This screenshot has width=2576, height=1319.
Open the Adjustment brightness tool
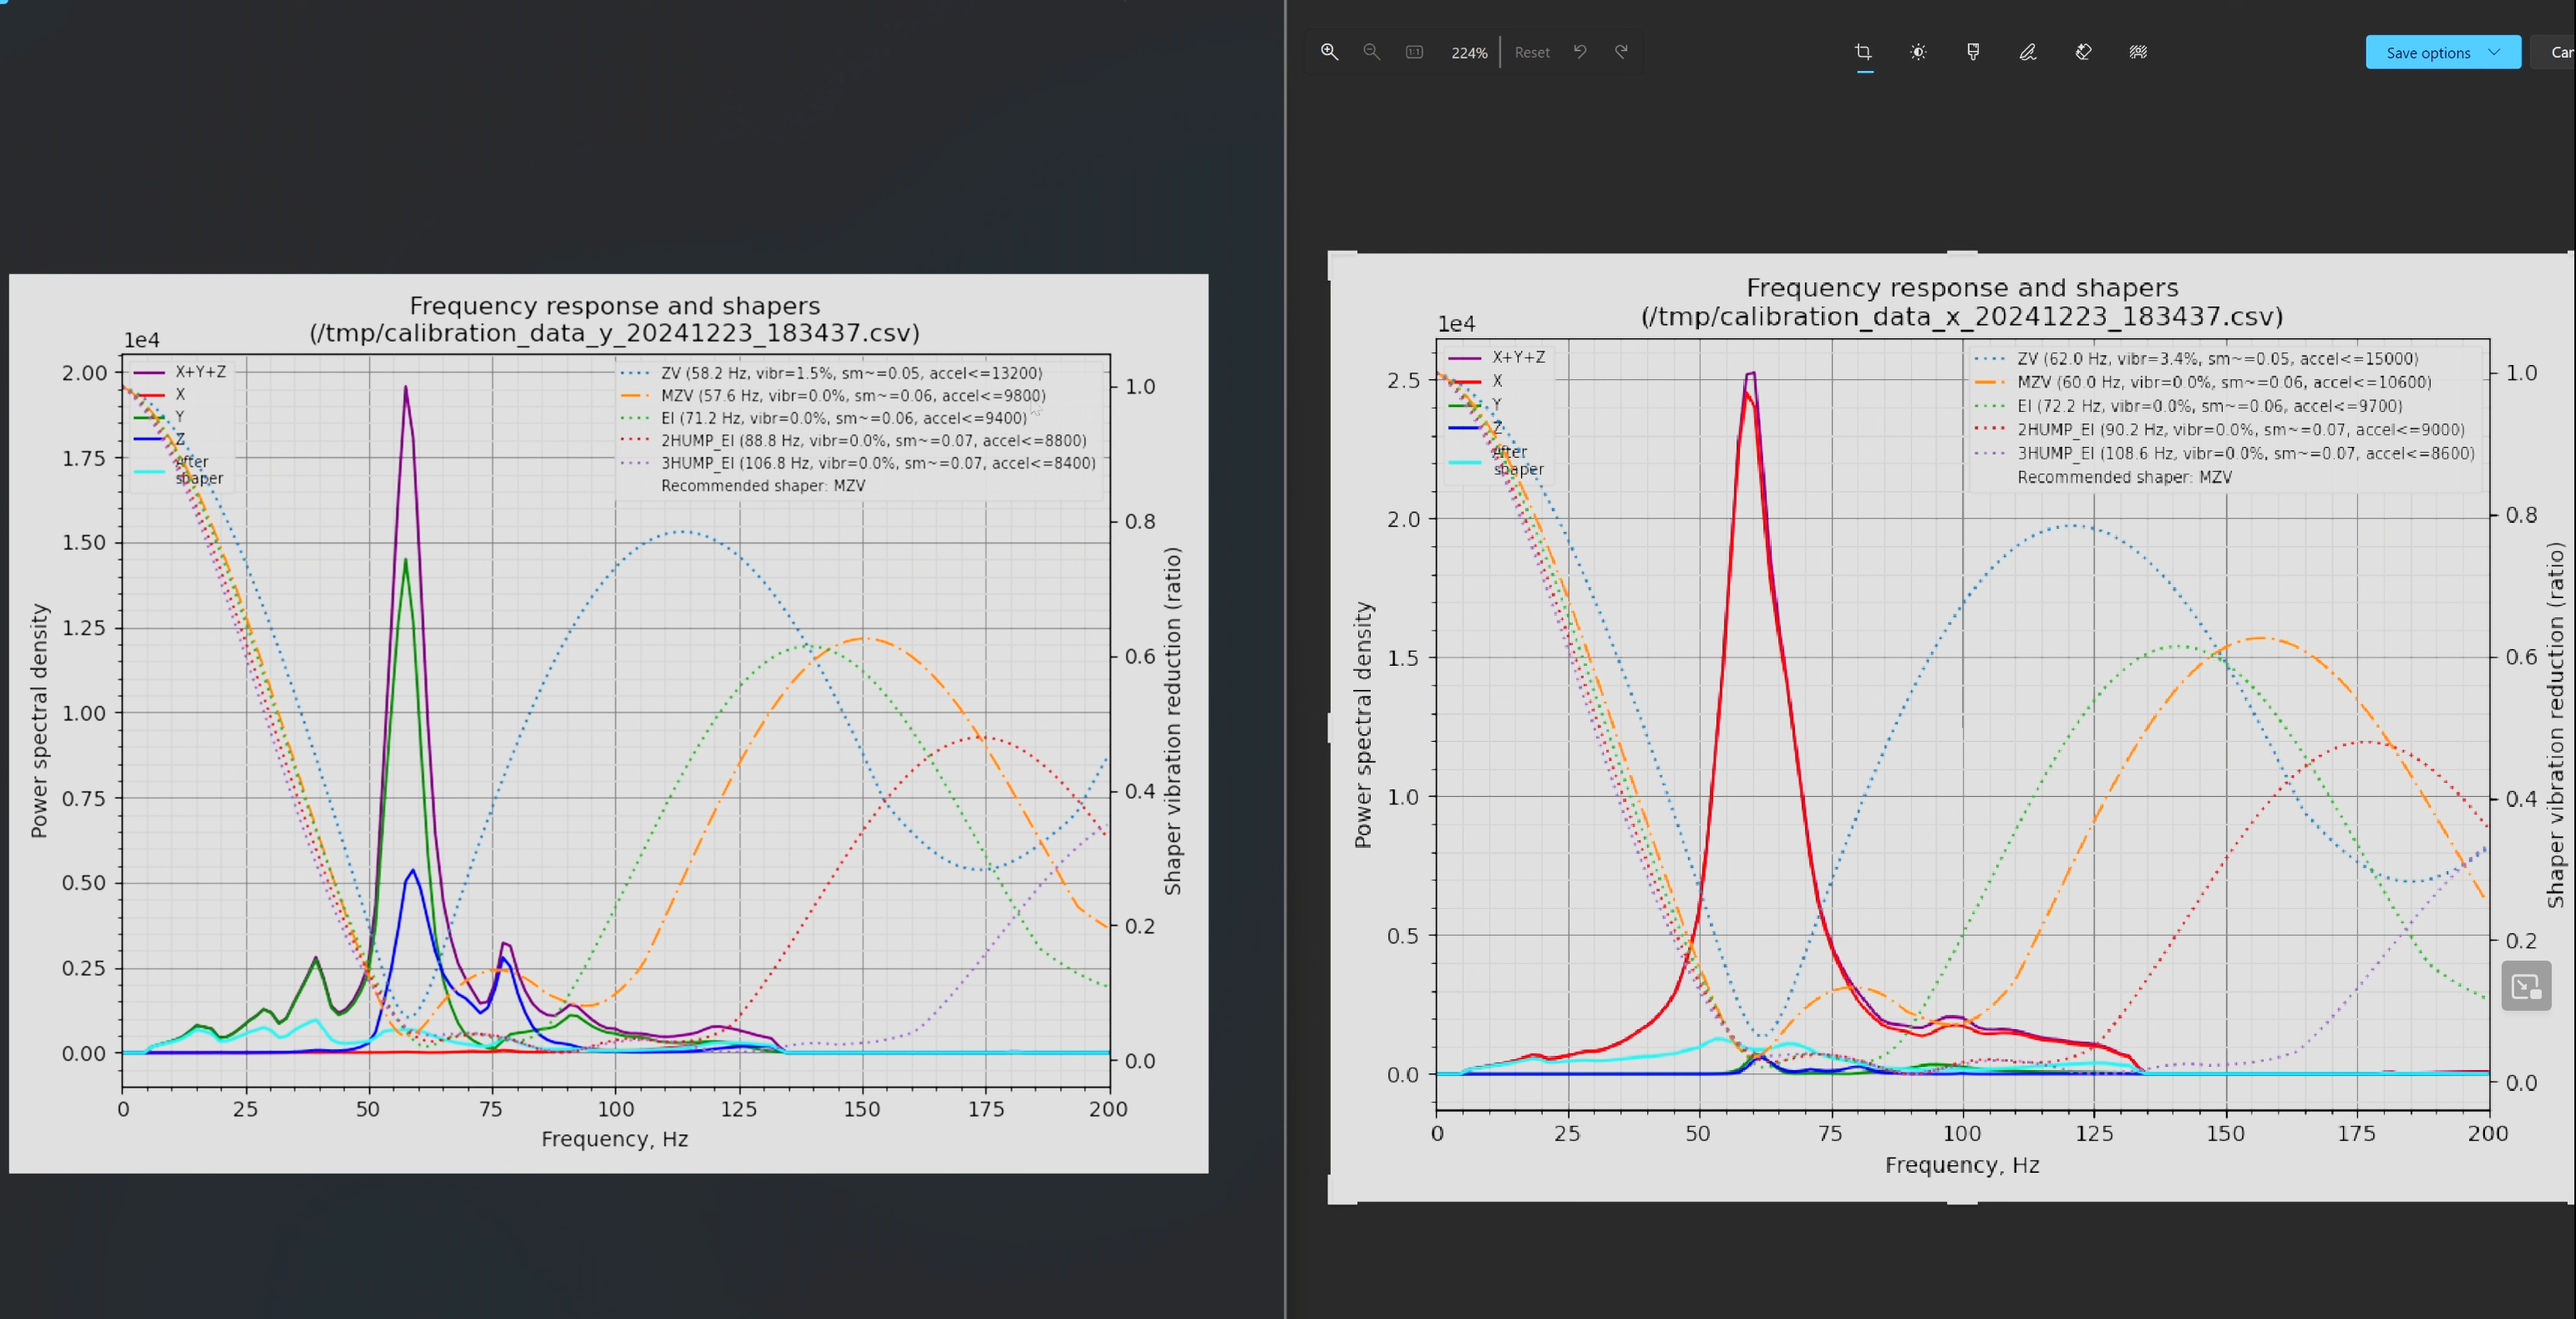click(1918, 52)
